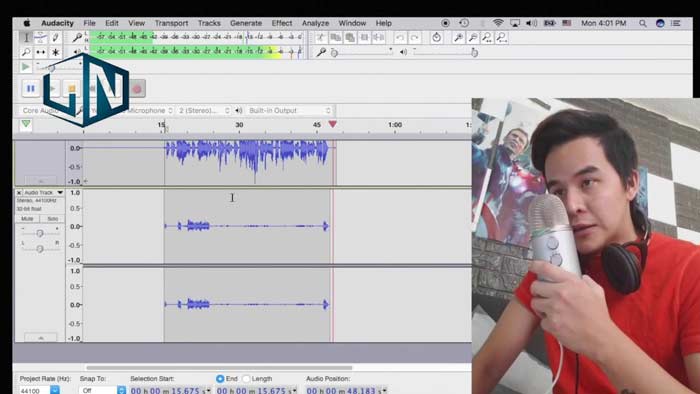Select the End radio button
Viewport: 700px width, 394px height.
pyautogui.click(x=220, y=378)
